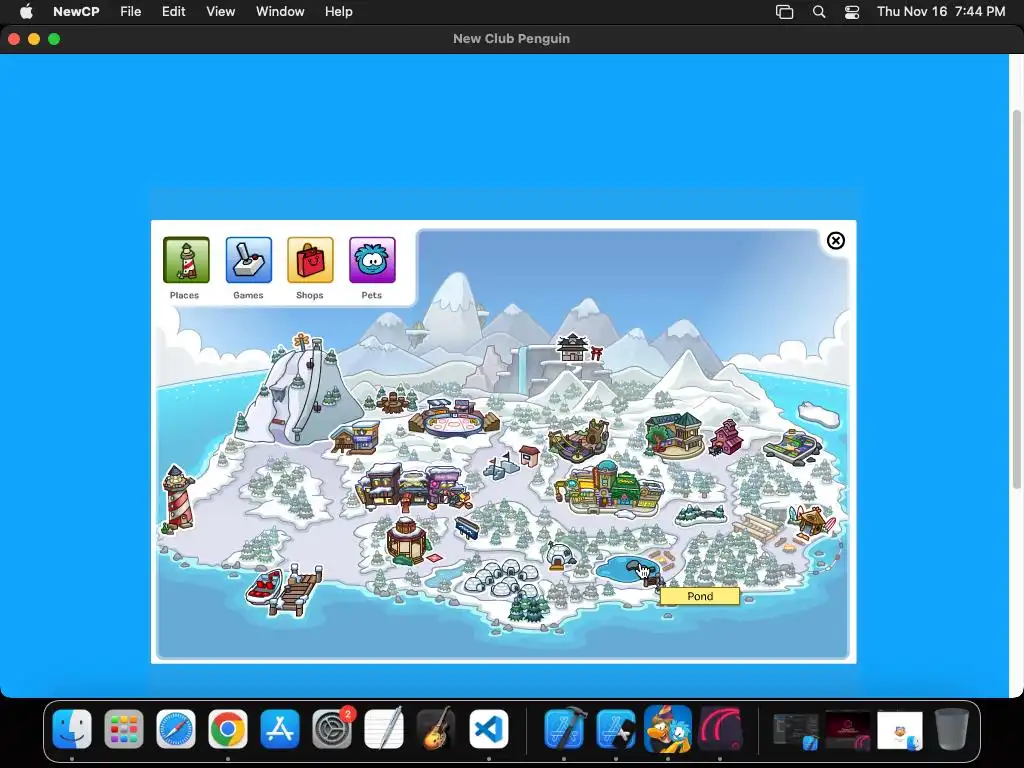
Task: Go to the Dock with the red boat
Action: click(x=284, y=591)
